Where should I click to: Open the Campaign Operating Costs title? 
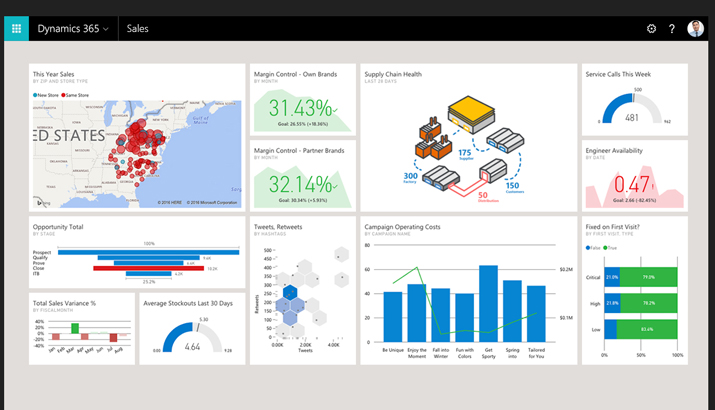pyautogui.click(x=402, y=227)
